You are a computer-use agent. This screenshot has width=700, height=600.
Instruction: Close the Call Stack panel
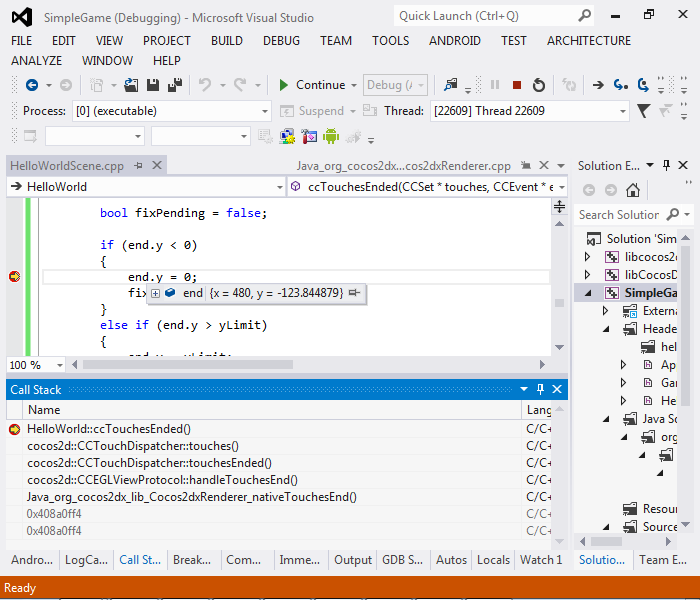point(557,389)
